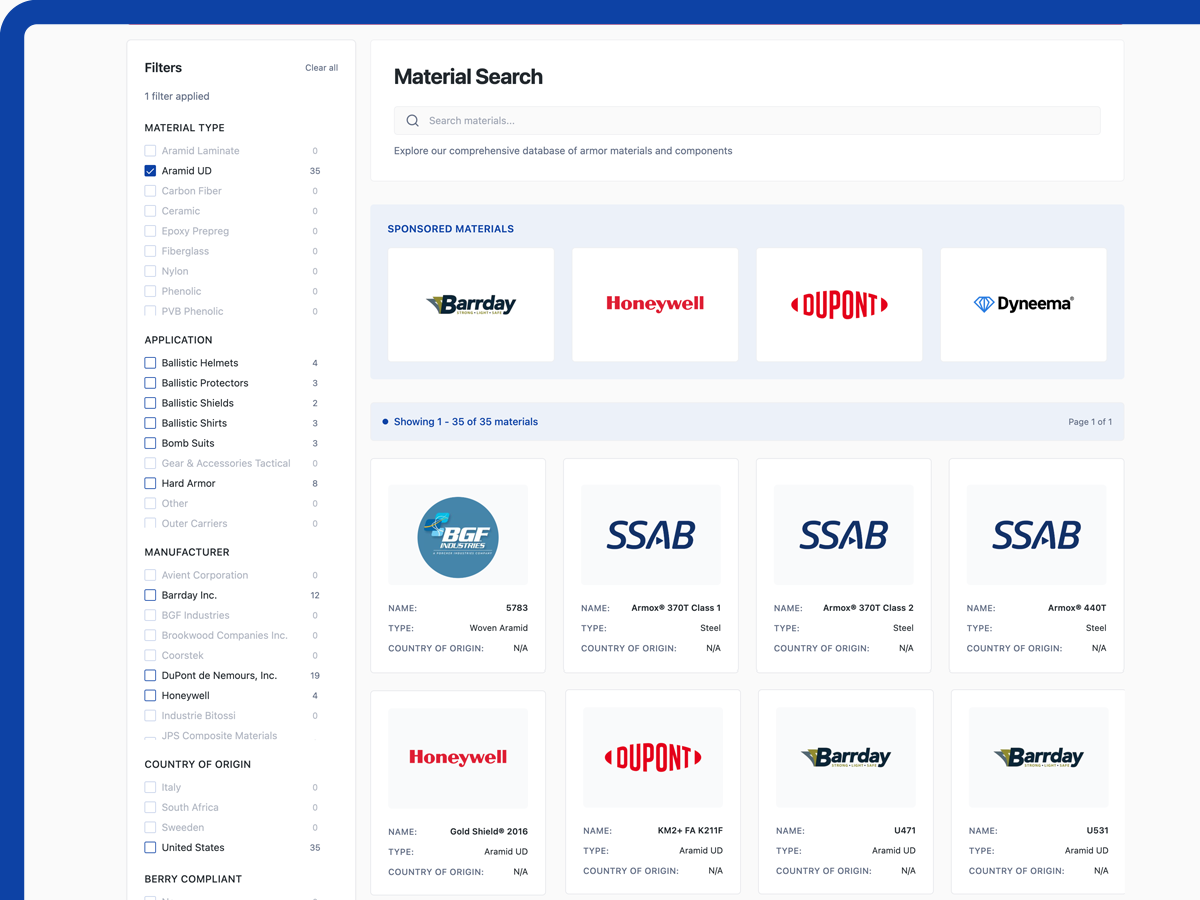The width and height of the screenshot is (1200, 900).
Task: Click the Woven Aramid type value
Action: tap(499, 628)
